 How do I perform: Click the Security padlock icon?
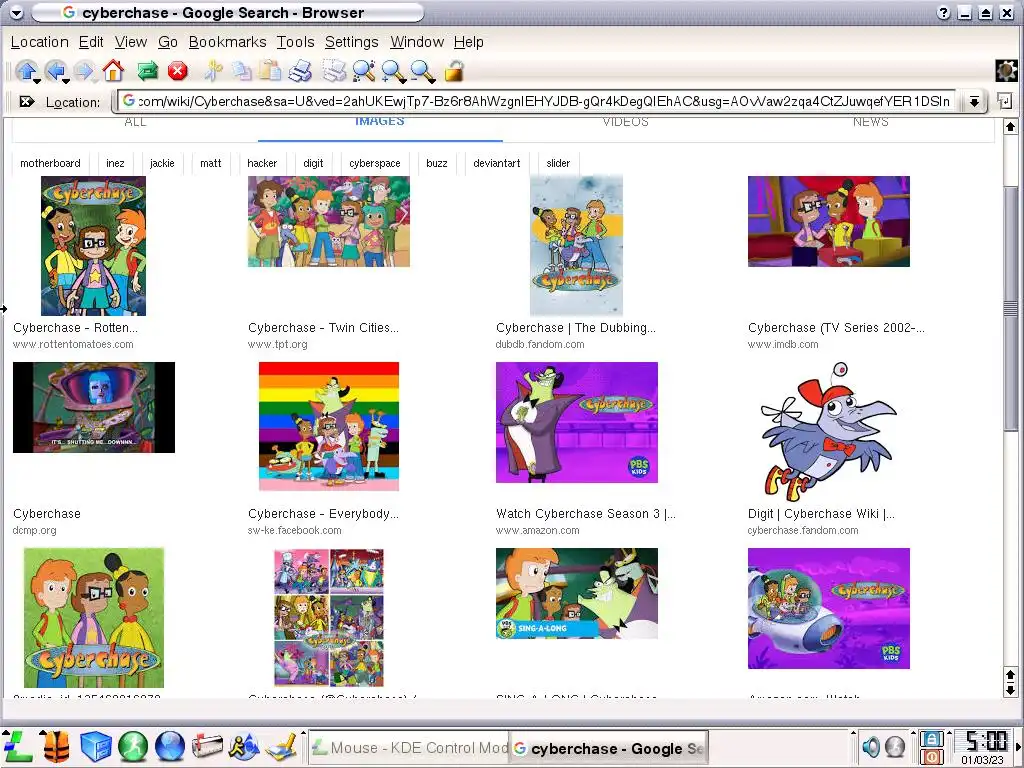click(x=454, y=70)
